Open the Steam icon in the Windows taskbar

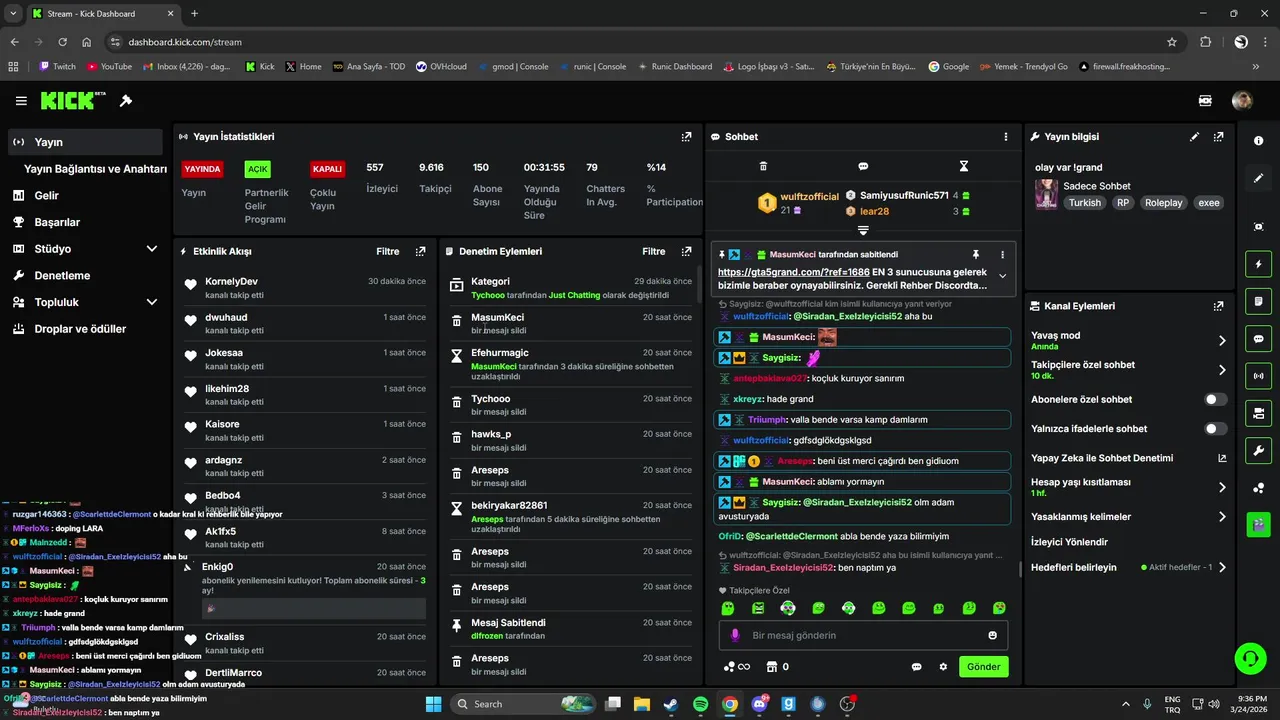tap(670, 704)
